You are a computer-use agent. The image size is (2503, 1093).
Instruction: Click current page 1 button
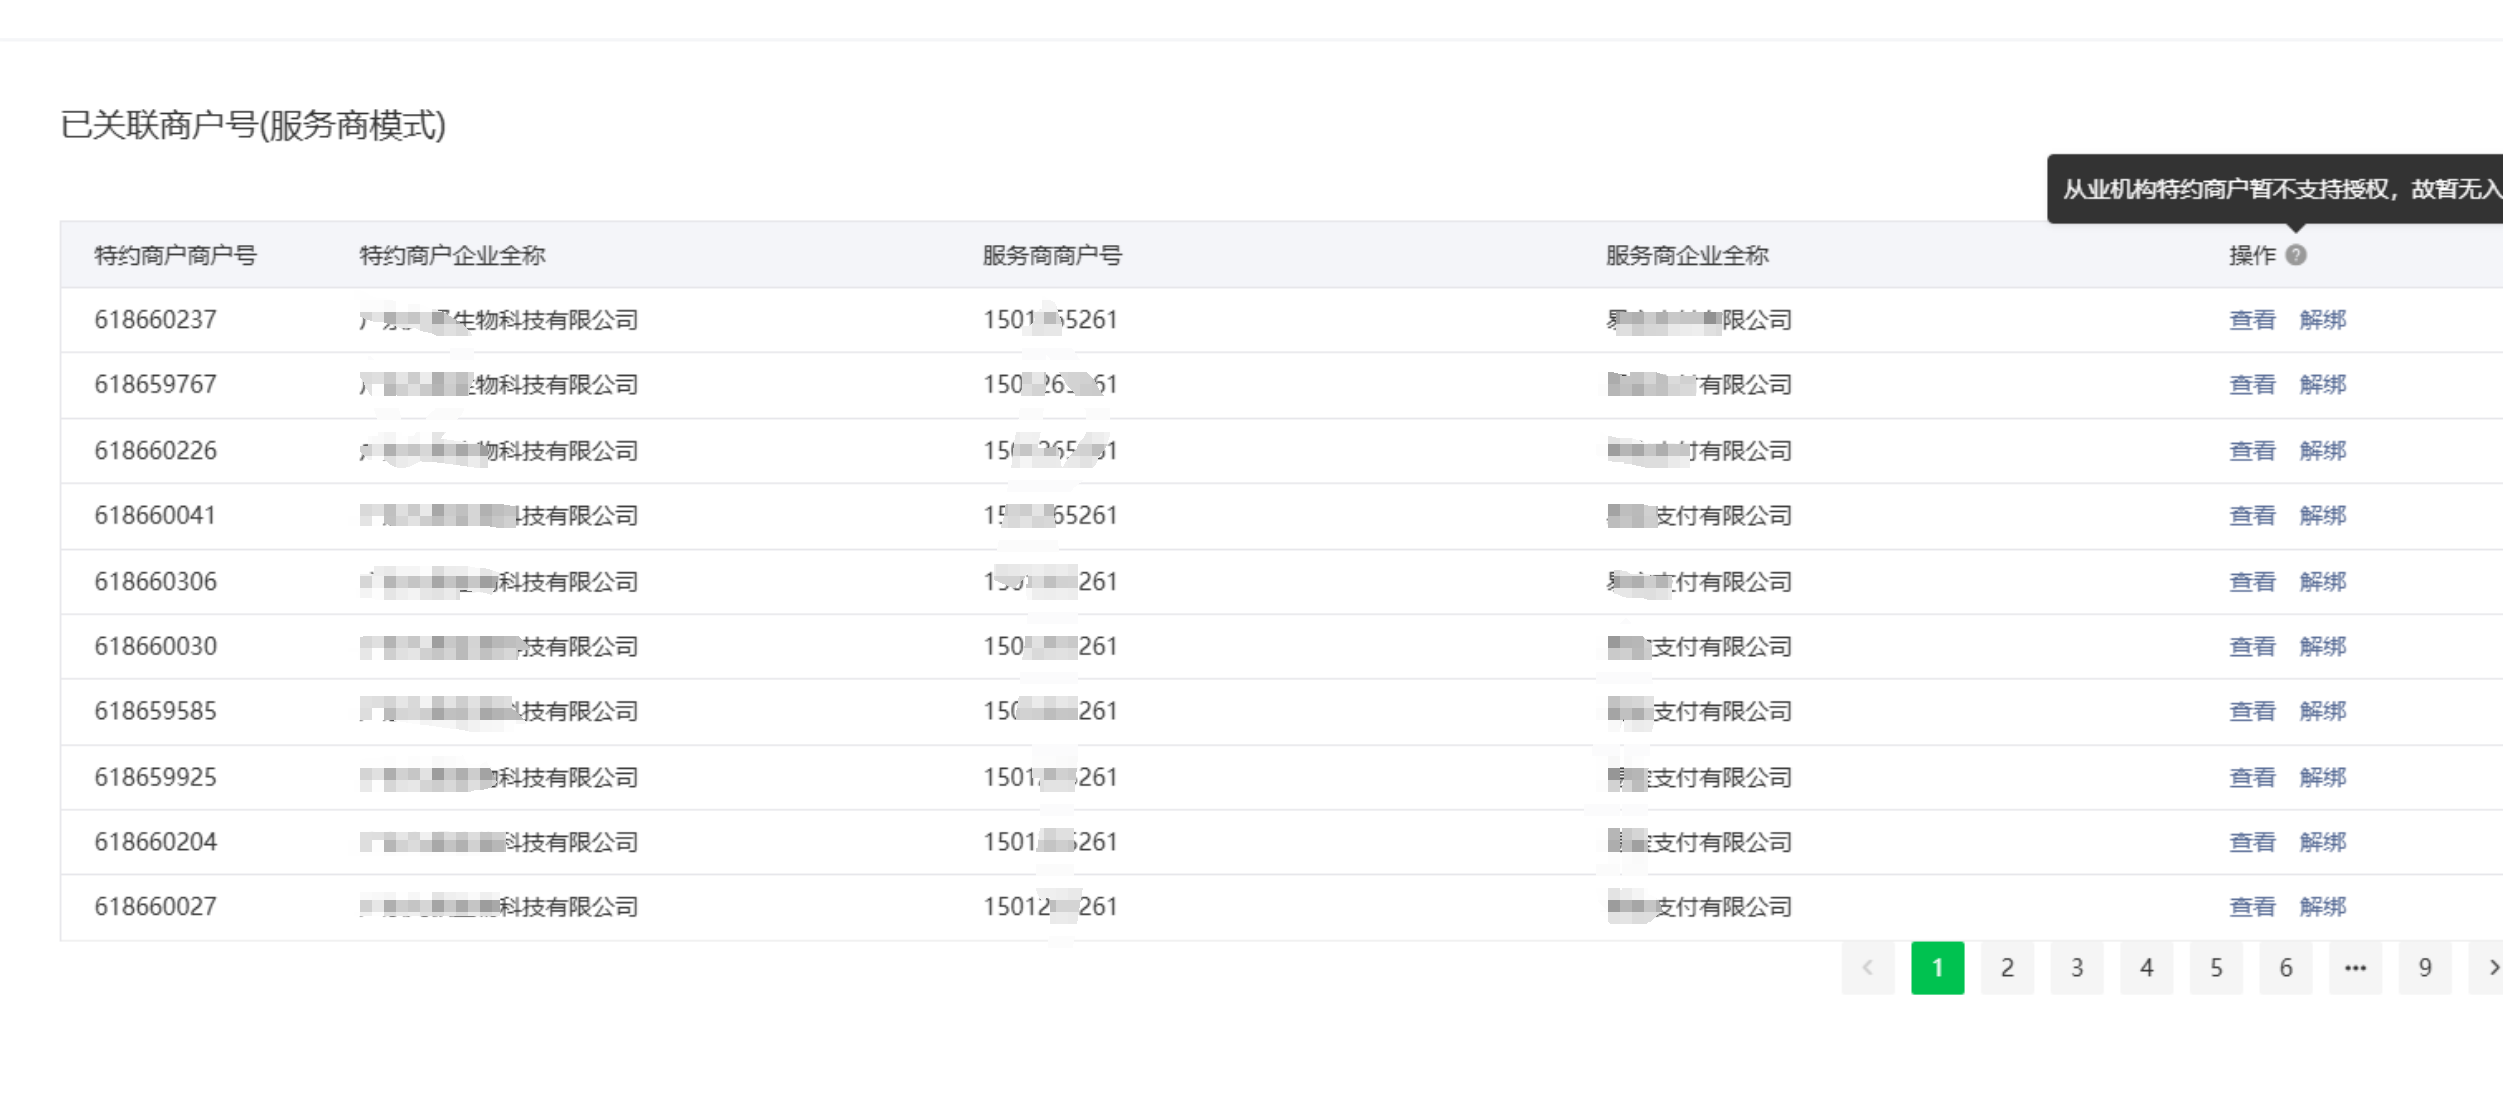tap(1937, 967)
